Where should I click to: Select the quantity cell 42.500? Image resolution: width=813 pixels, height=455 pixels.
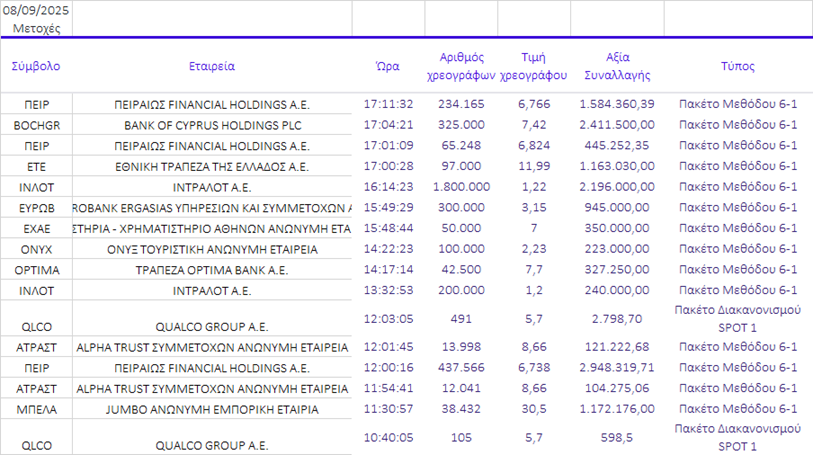click(x=461, y=270)
